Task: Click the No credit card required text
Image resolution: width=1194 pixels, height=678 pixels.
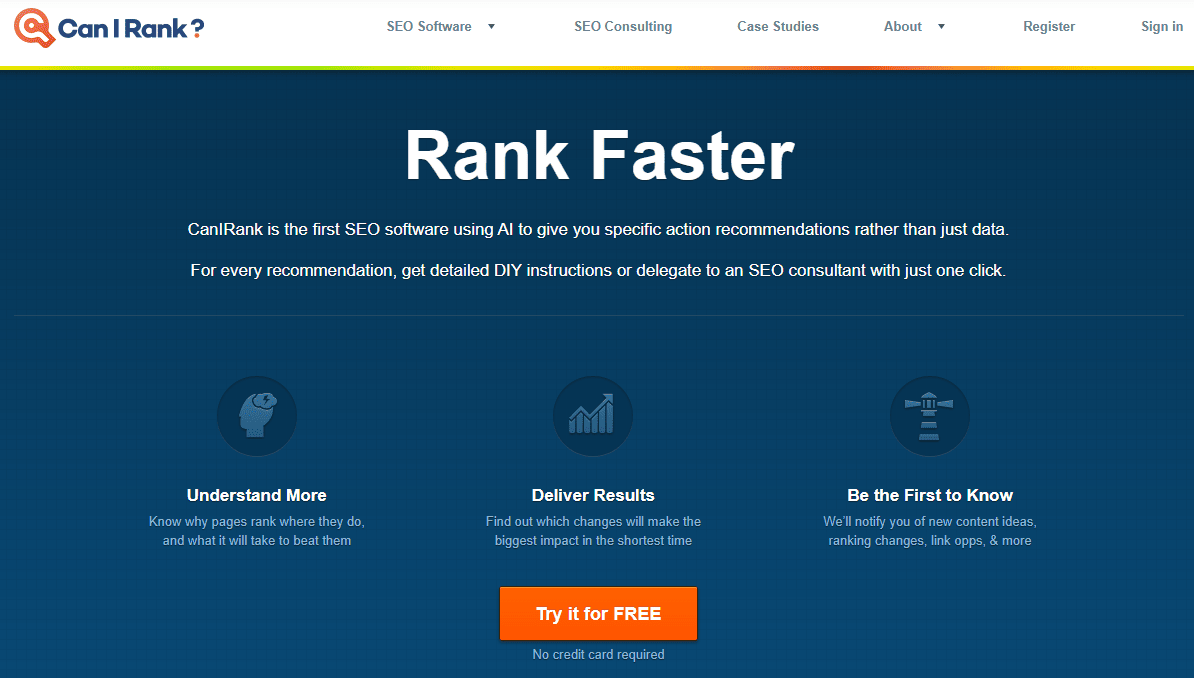Action: 599,654
